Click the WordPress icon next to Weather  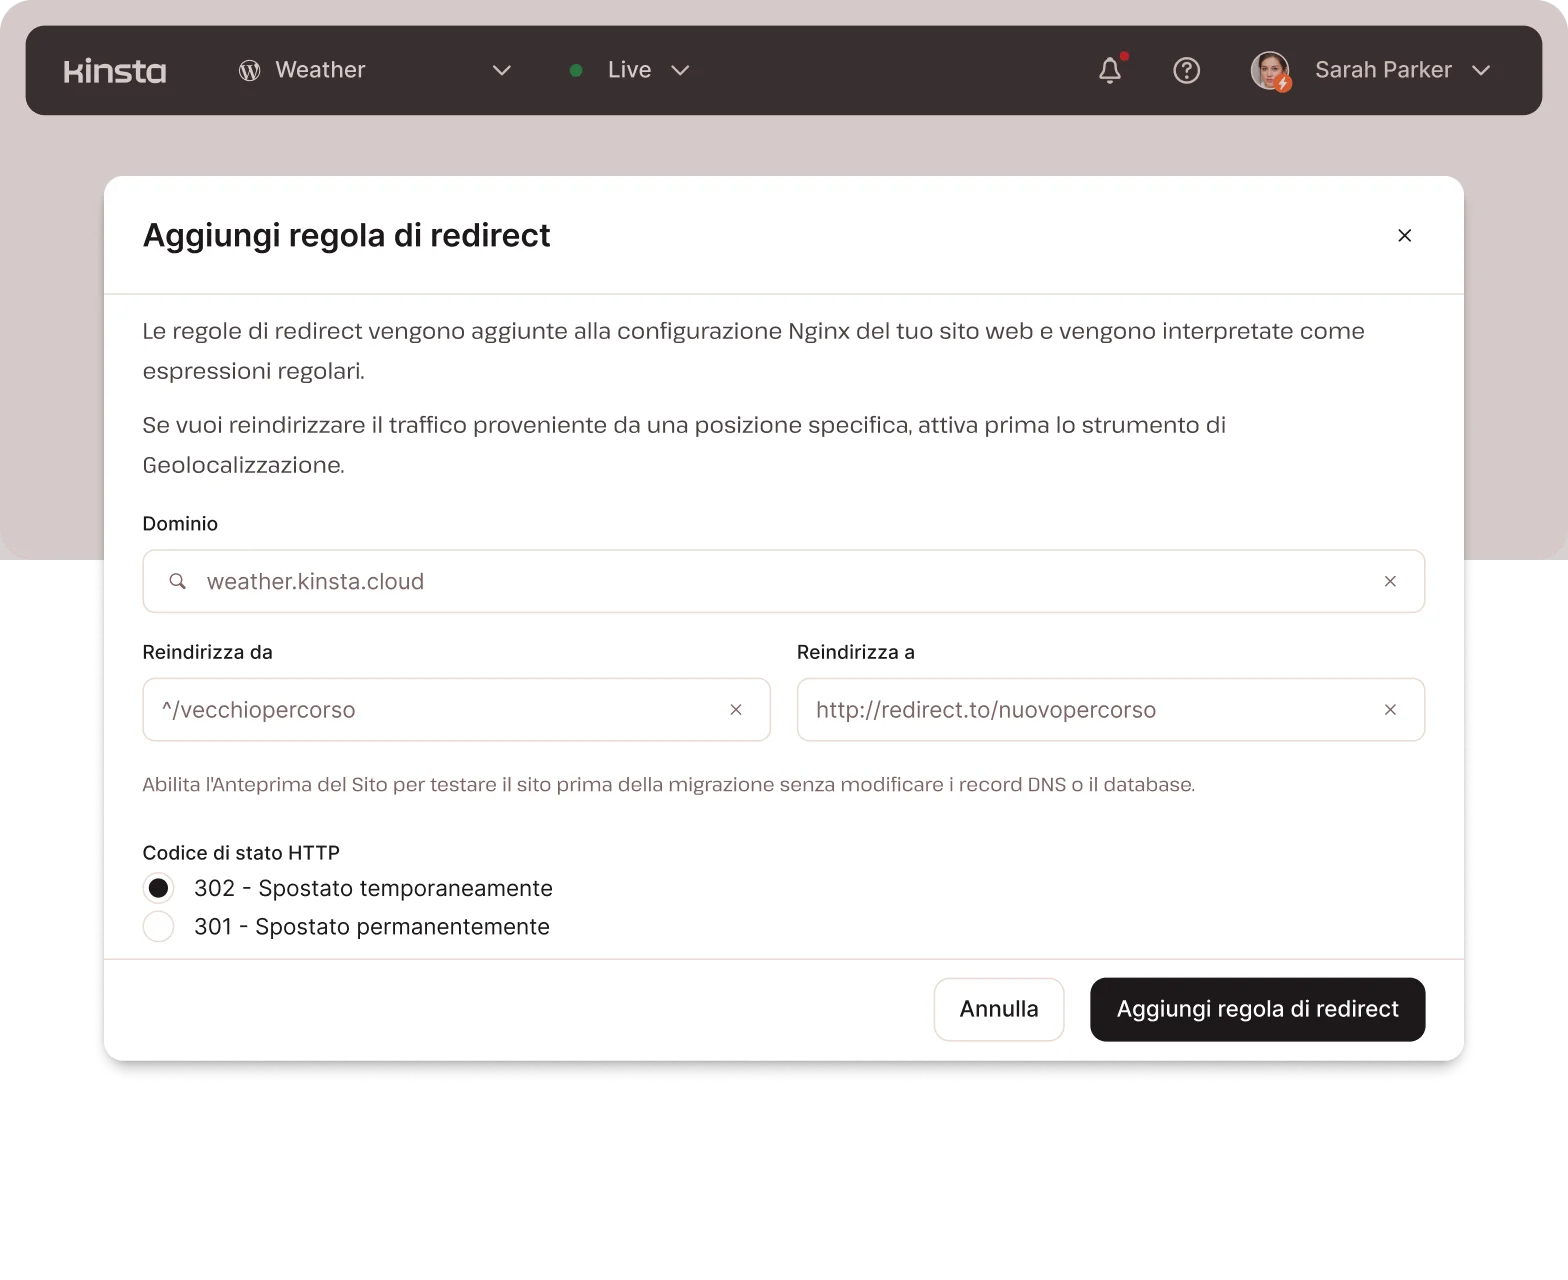point(249,71)
